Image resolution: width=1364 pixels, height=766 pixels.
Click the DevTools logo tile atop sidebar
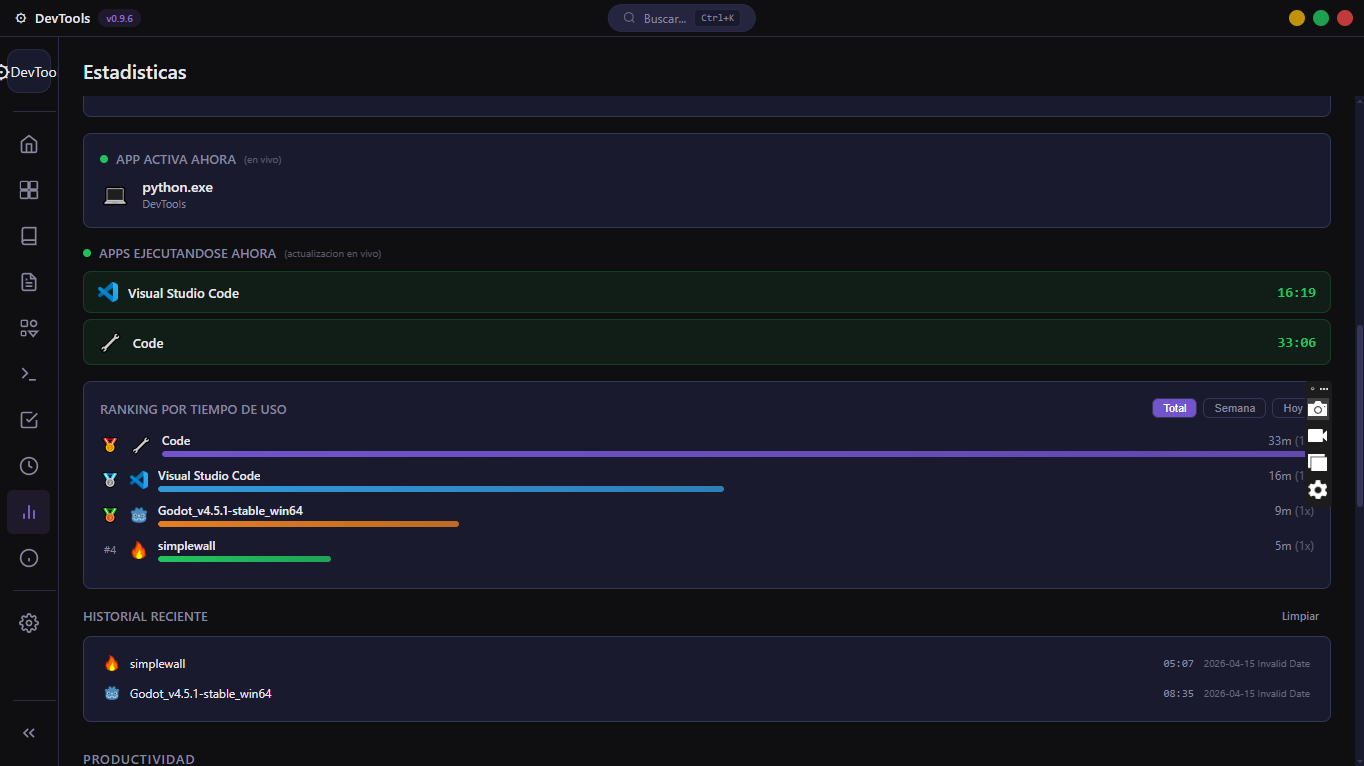click(29, 72)
